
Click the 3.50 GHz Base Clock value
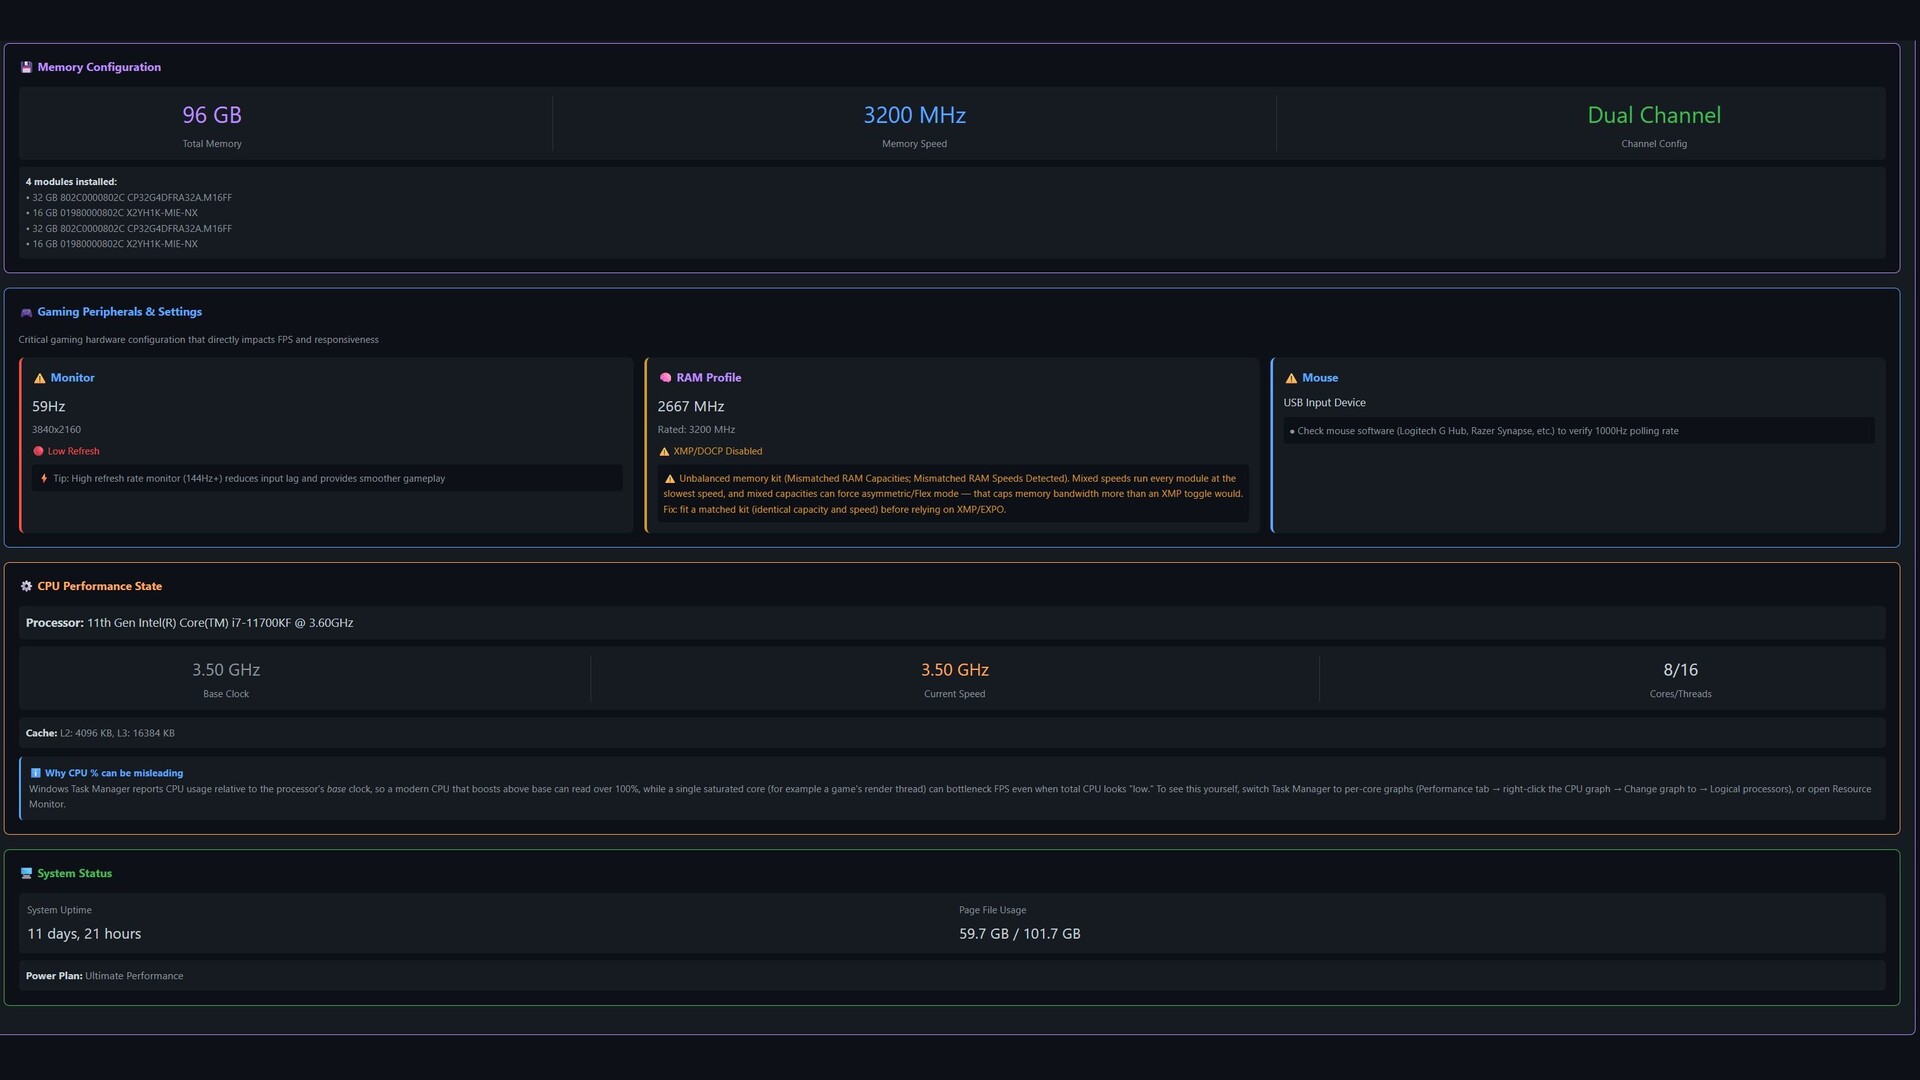tap(226, 670)
